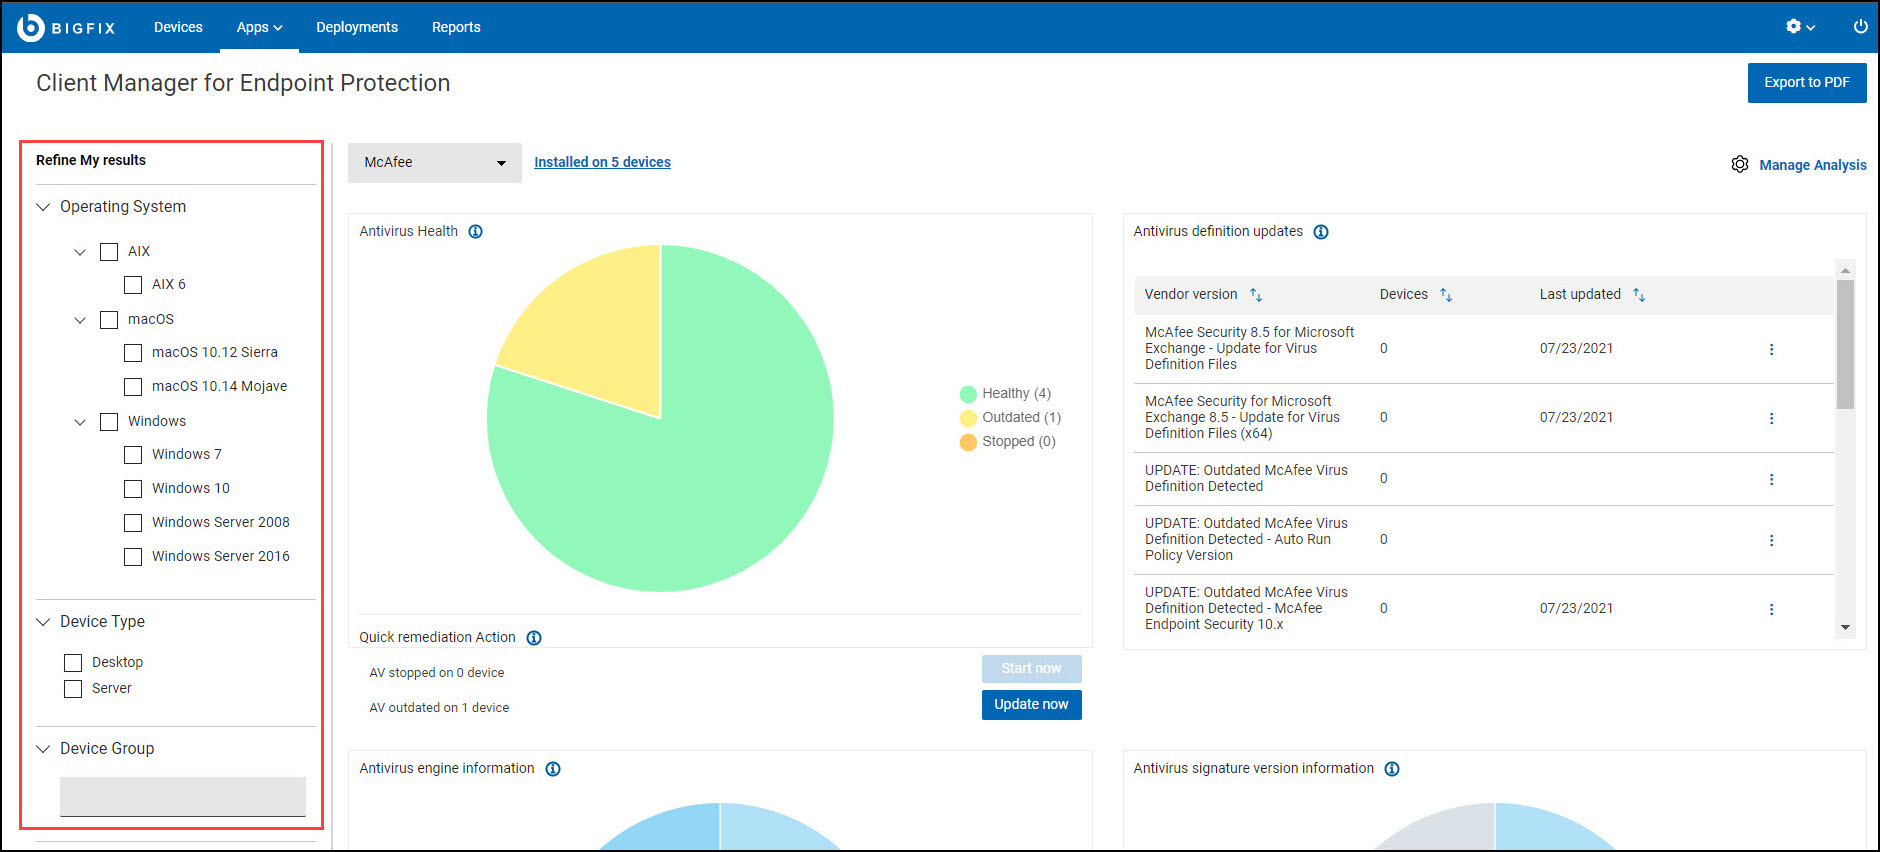Collapse the Windows tree node
This screenshot has width=1880, height=852.
tap(80, 422)
